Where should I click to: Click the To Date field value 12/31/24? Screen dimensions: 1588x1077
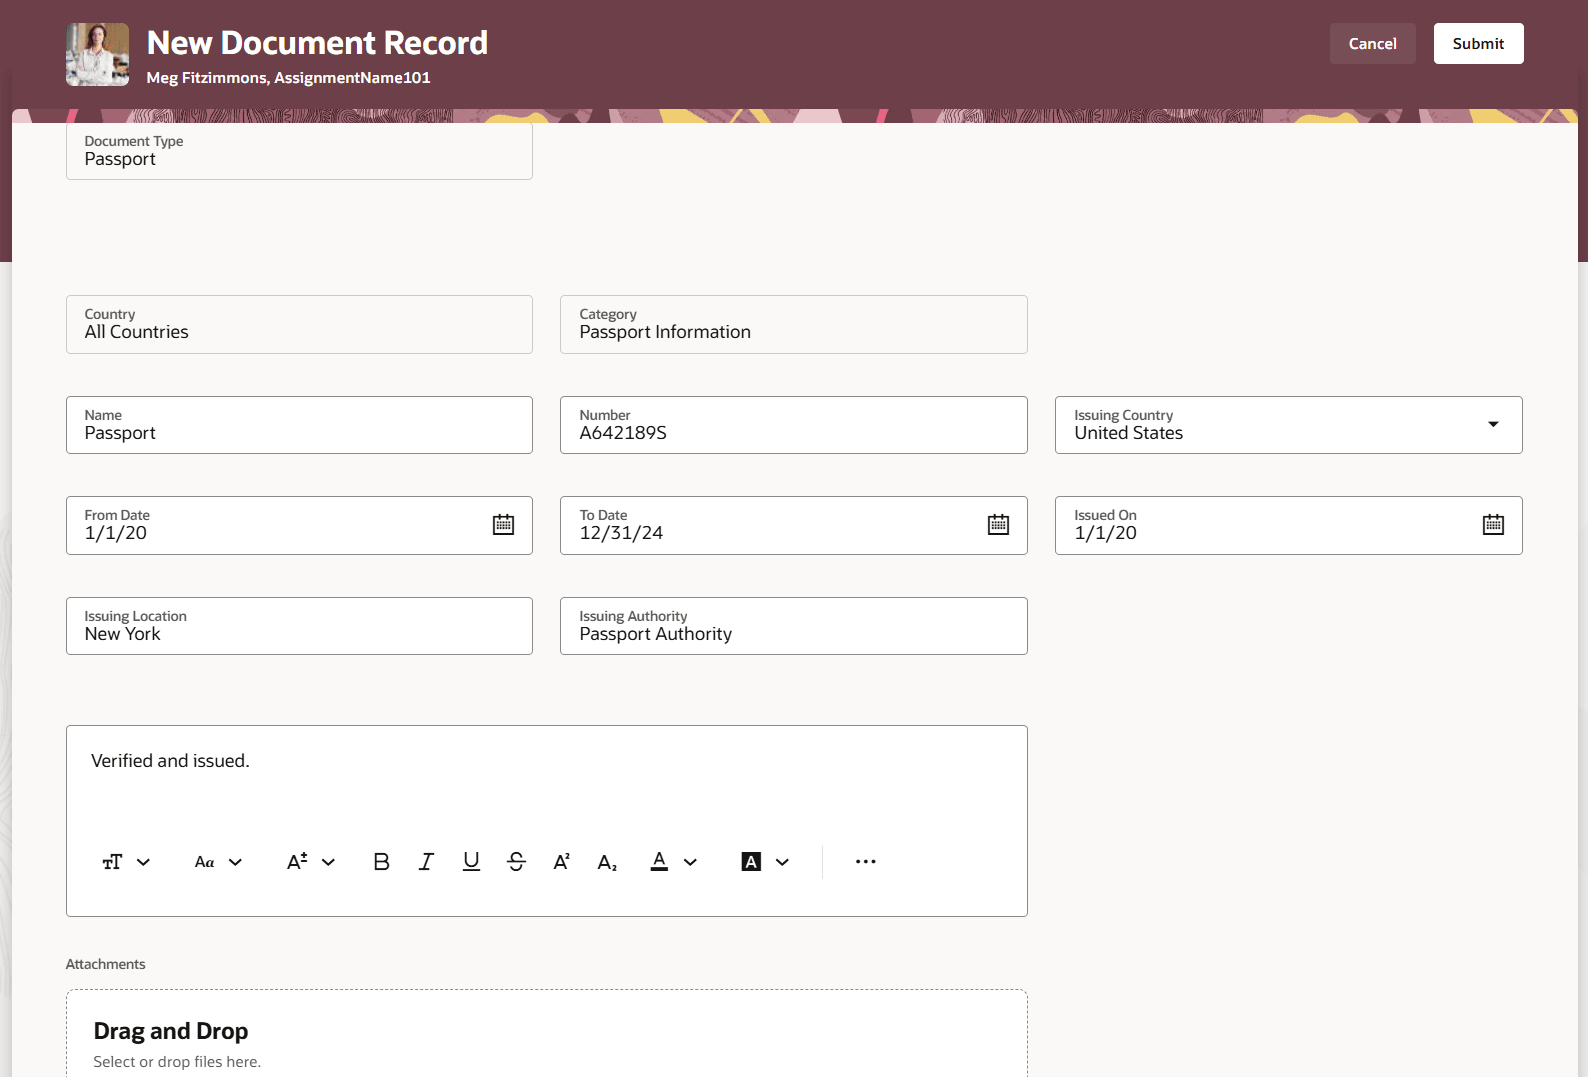click(621, 533)
